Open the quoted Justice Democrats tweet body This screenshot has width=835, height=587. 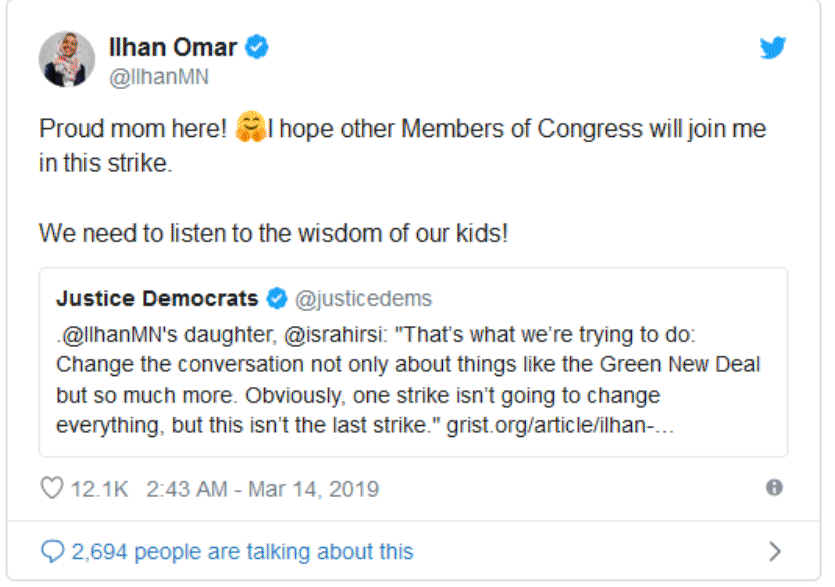pos(408,380)
